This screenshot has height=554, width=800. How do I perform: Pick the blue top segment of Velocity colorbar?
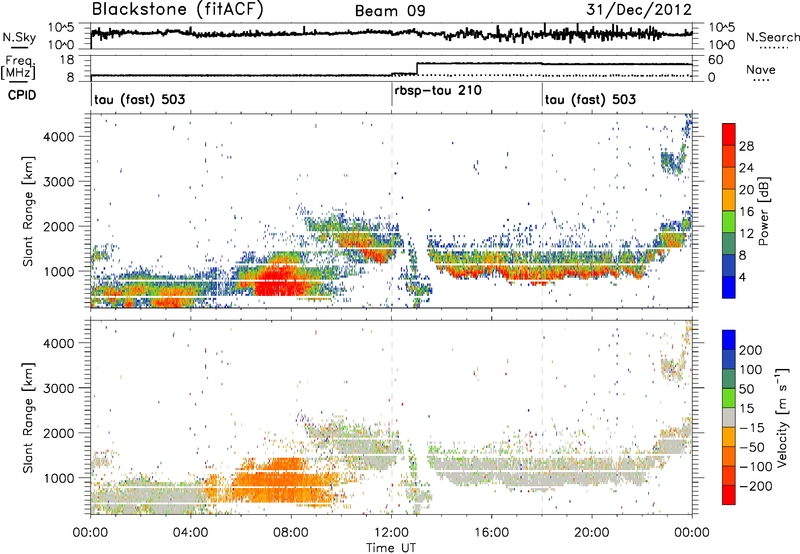click(x=729, y=340)
